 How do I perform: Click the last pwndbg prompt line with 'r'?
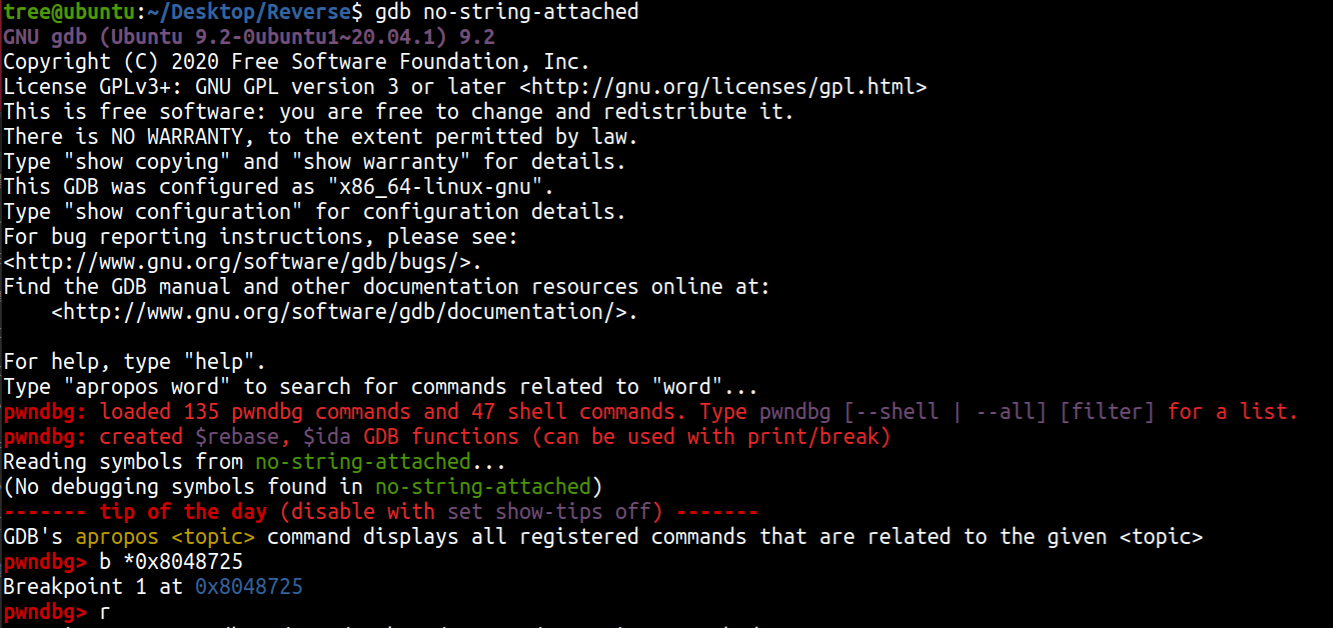point(104,612)
